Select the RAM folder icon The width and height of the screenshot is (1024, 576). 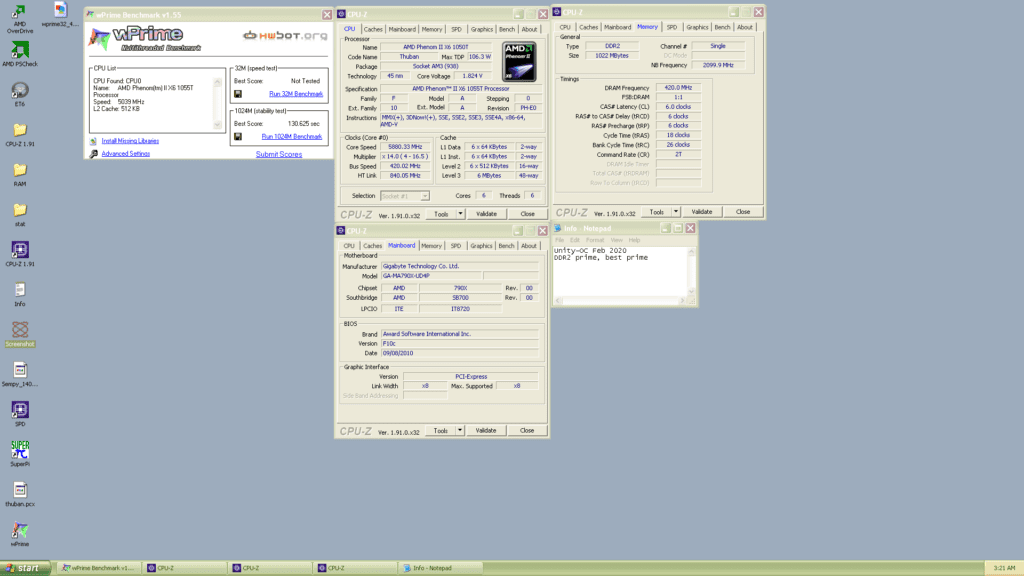pos(20,174)
